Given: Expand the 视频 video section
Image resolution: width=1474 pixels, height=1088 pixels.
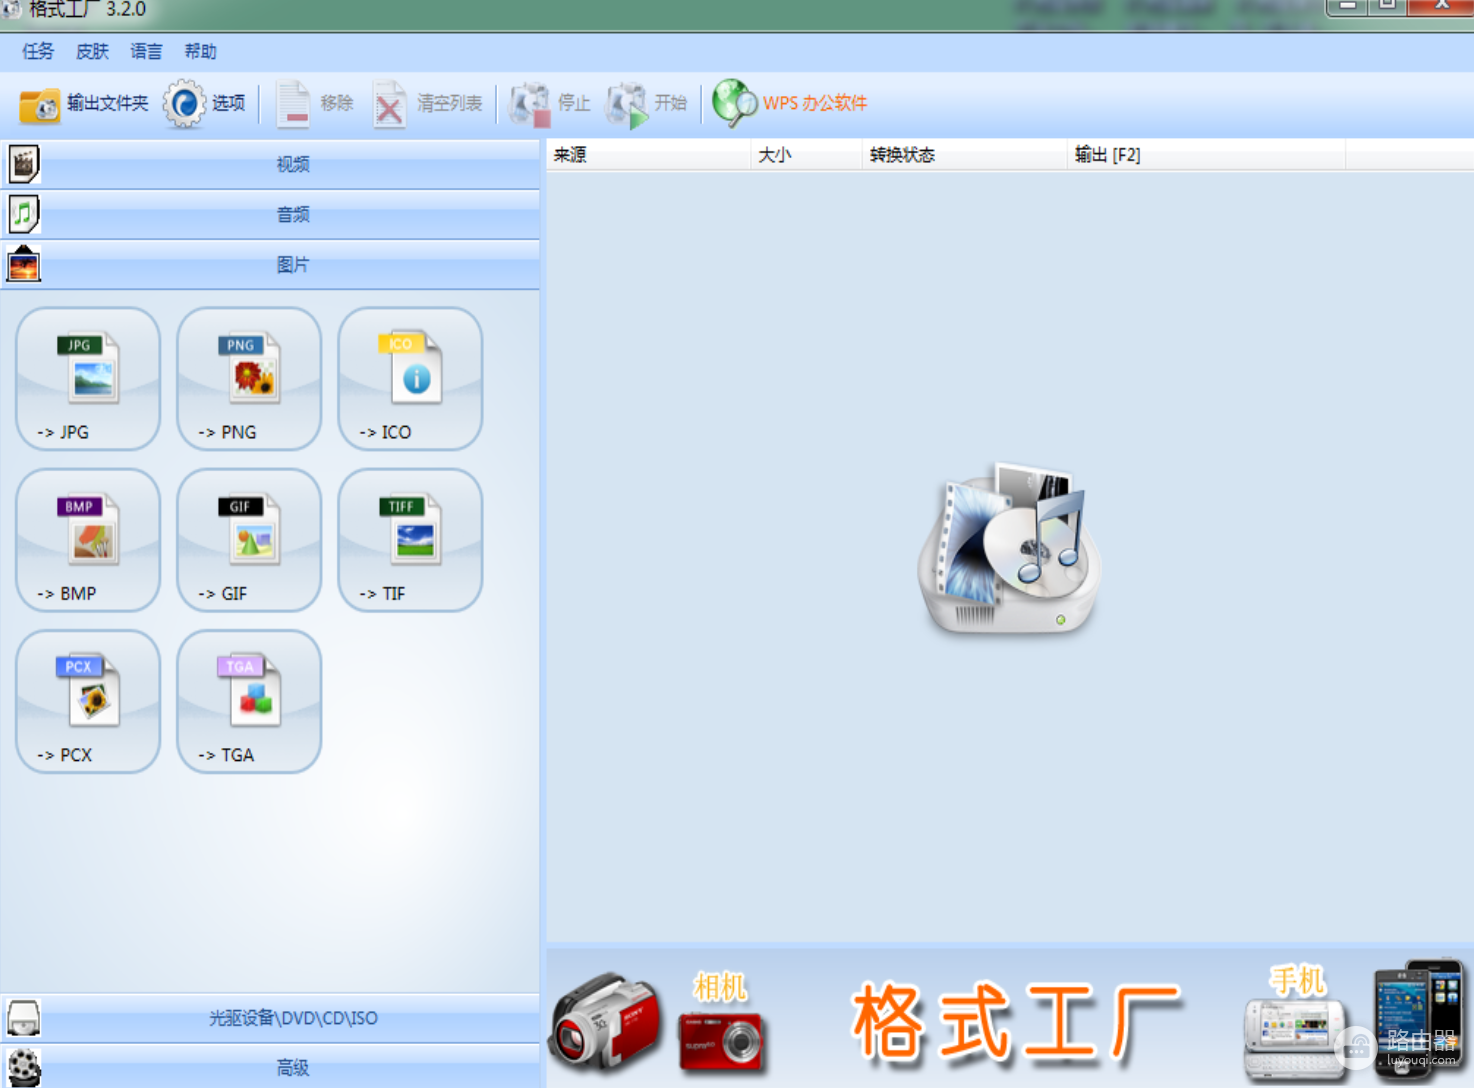Looking at the screenshot, I should pos(270,164).
